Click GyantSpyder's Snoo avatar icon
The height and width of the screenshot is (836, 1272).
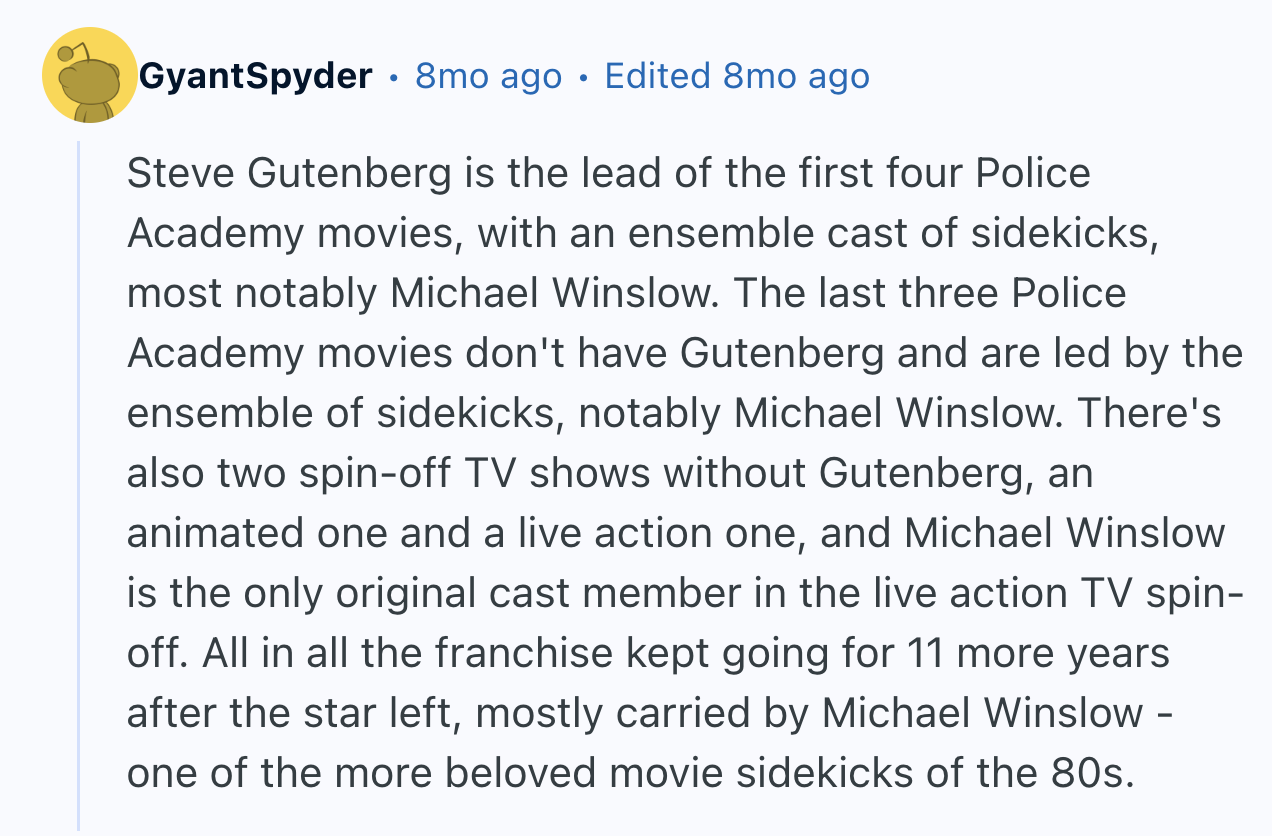pos(90,76)
